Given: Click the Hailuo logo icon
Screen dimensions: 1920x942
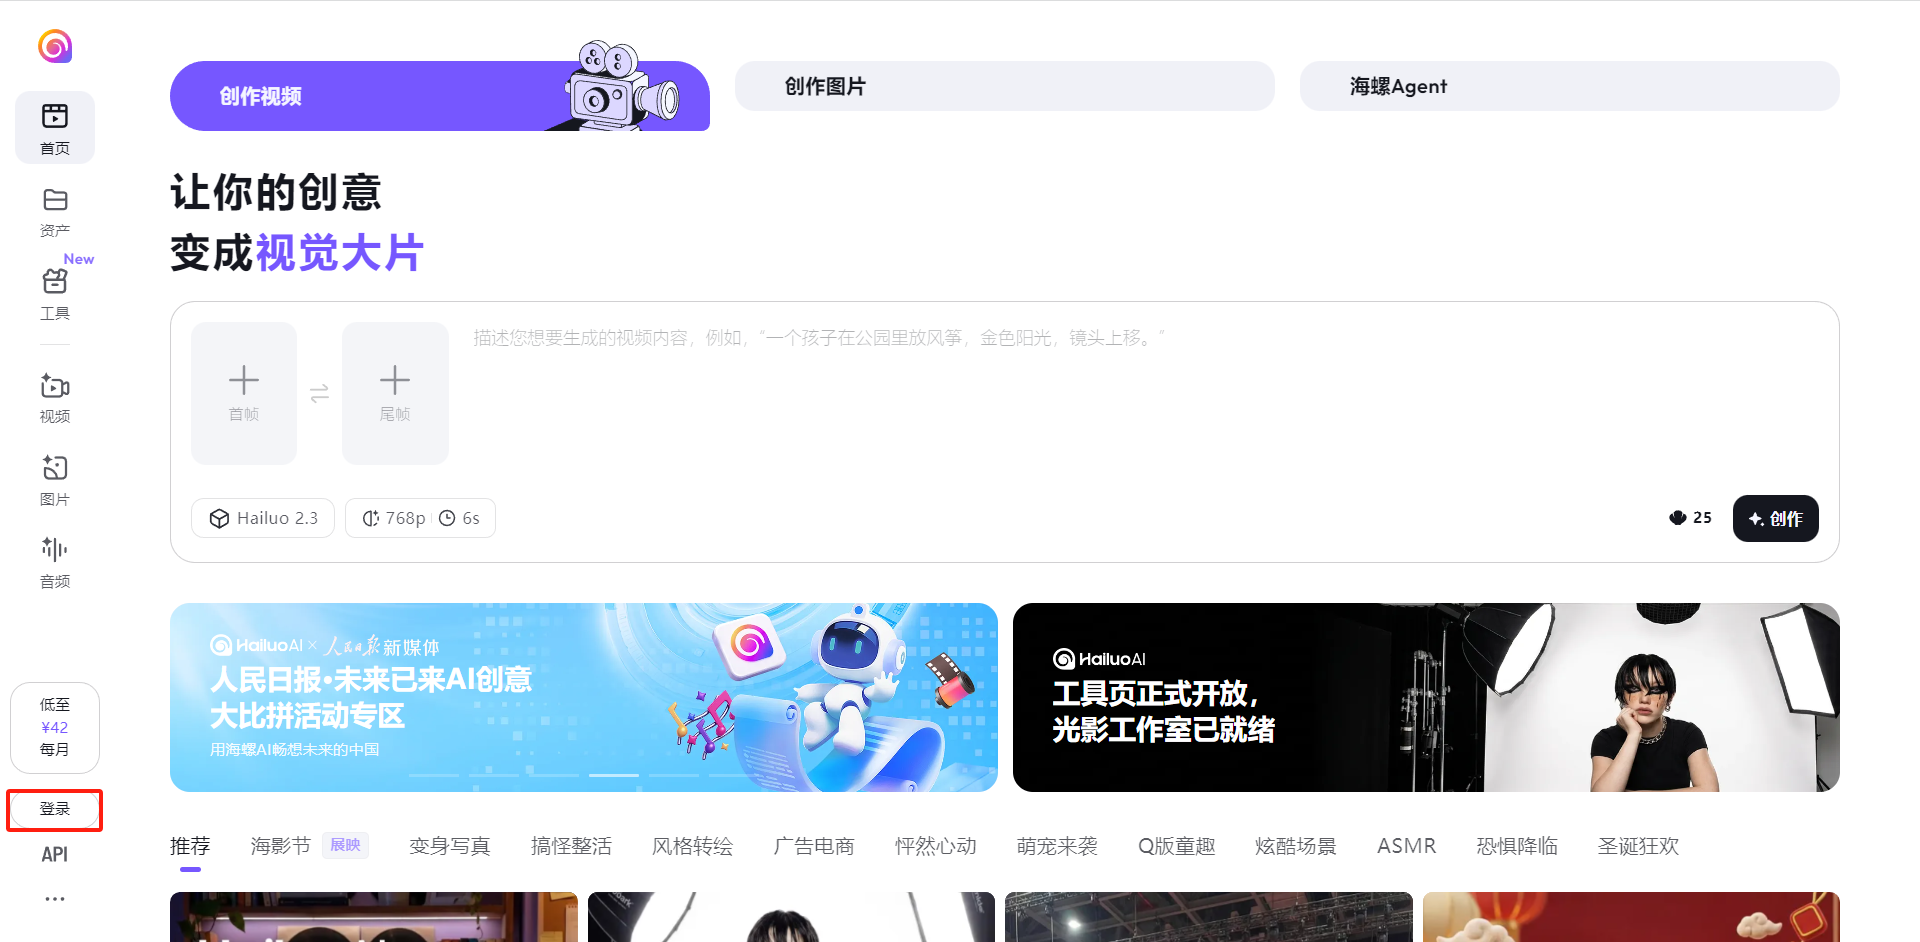Looking at the screenshot, I should point(55,46).
